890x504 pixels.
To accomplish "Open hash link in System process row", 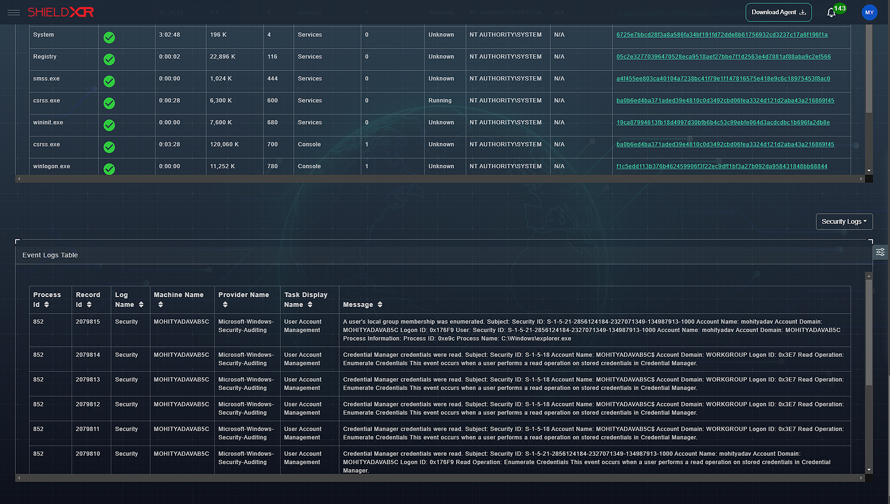I will click(x=721, y=35).
